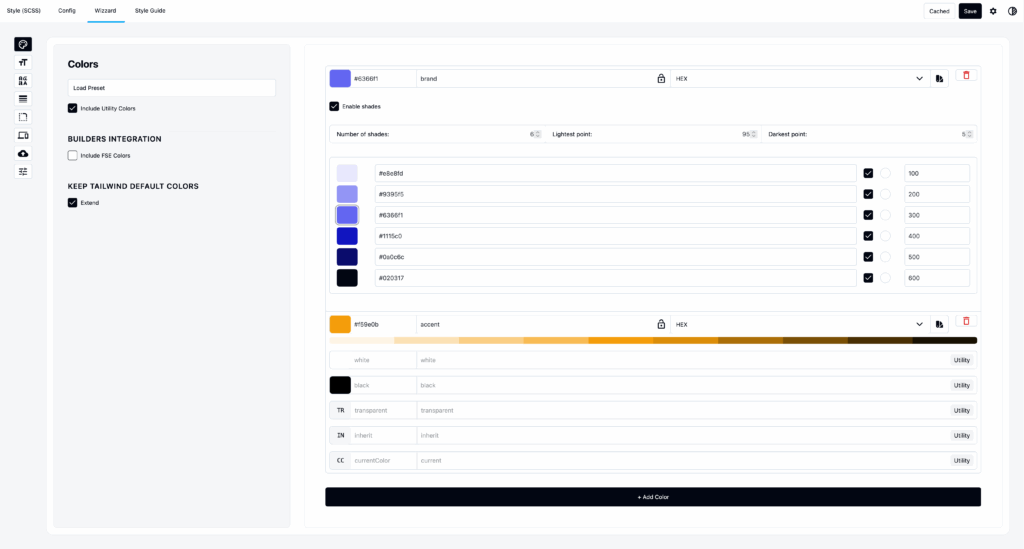The image size is (1024, 549).
Task: Click the Utility tag on transparent row
Action: tap(961, 411)
